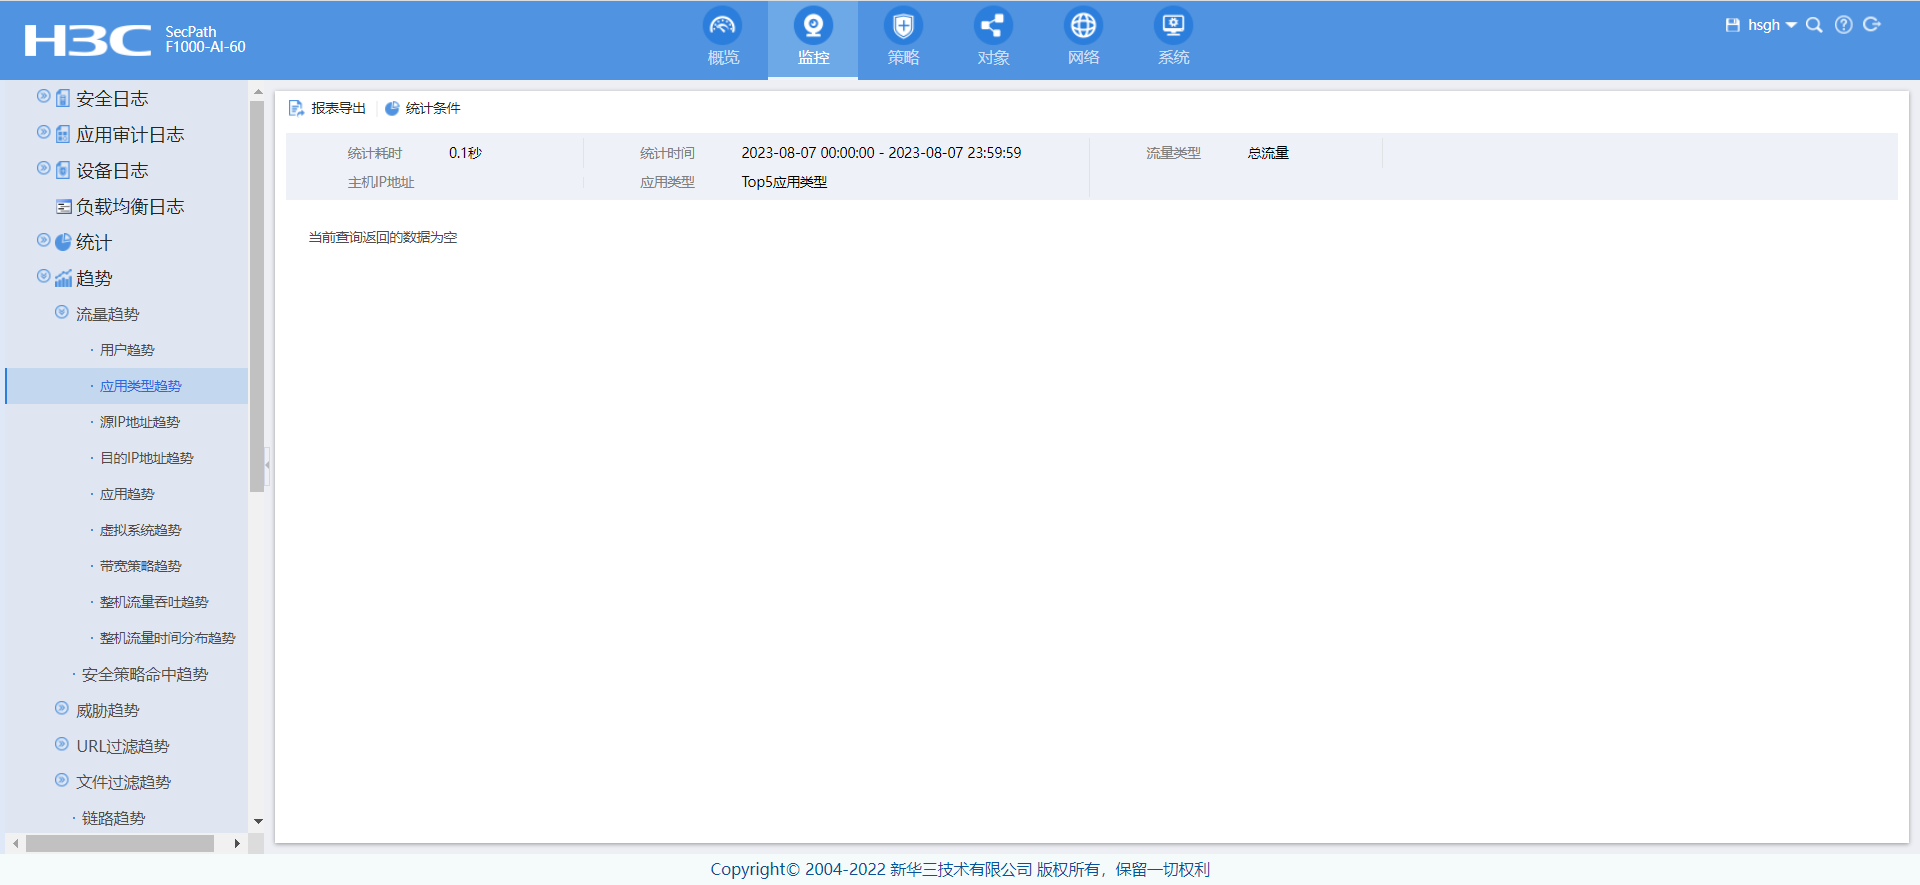This screenshot has width=1920, height=885.
Task: Select 带宽策略趋势 in the tree
Action: click(x=141, y=566)
